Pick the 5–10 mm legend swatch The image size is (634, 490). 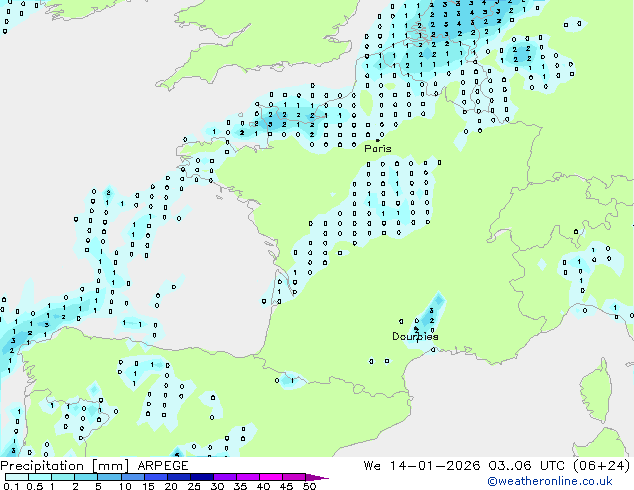point(109,477)
